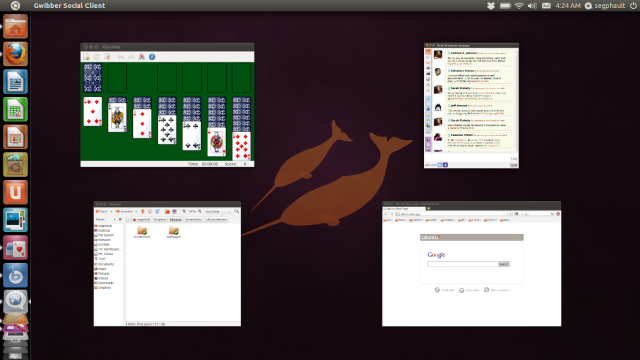This screenshot has width=640, height=360.
Task: Click Forward button in Pictures file window
Action: pos(124,211)
